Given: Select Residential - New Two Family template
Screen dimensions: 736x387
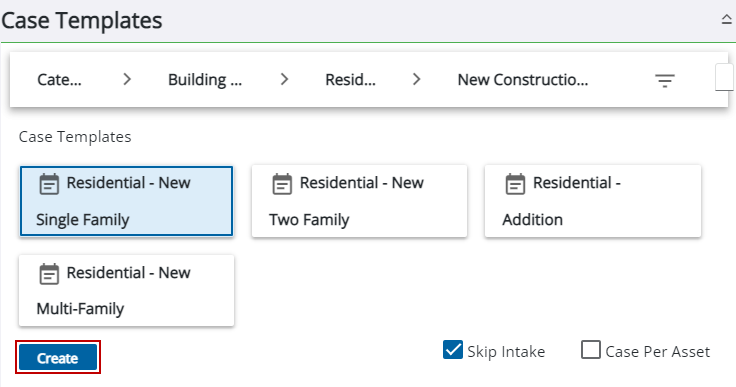Looking at the screenshot, I should pos(360,201).
